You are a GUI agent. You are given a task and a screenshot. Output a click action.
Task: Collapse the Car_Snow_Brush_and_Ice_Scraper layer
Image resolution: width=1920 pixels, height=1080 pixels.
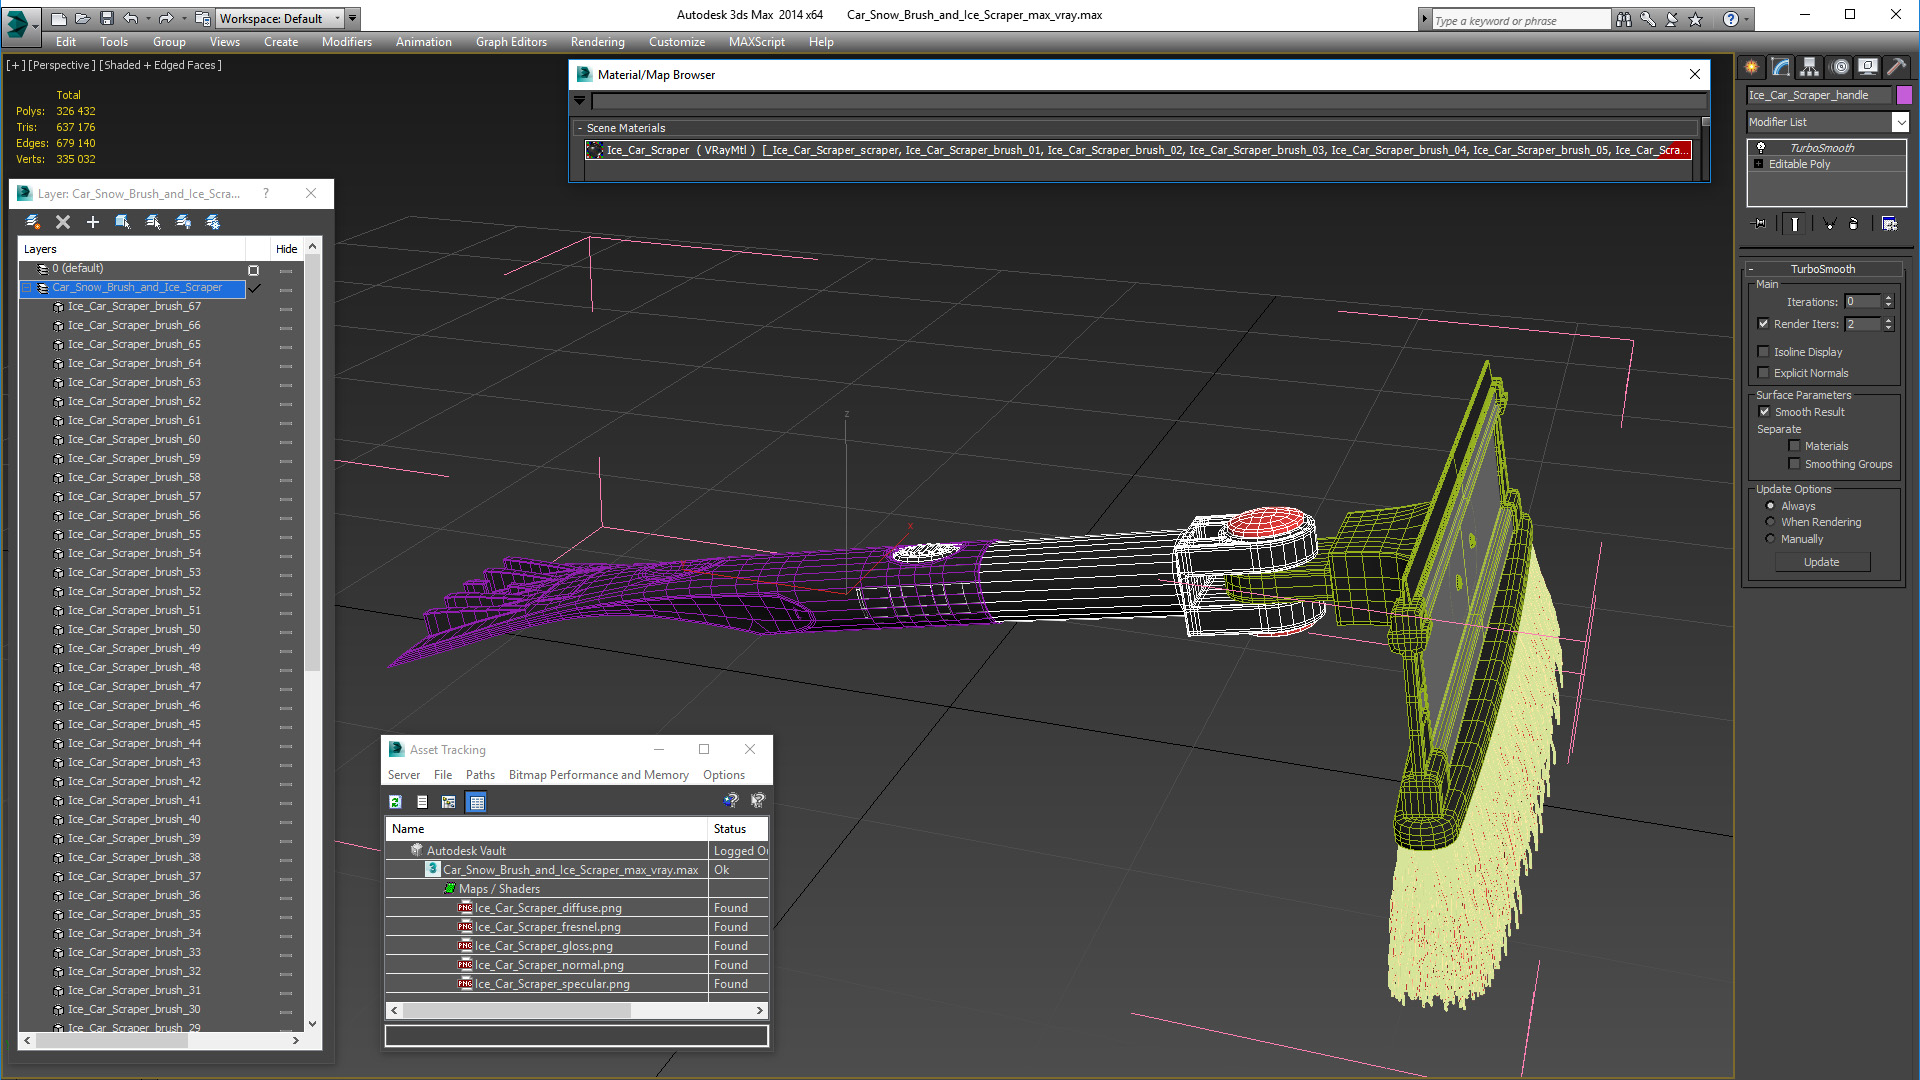[x=28, y=288]
